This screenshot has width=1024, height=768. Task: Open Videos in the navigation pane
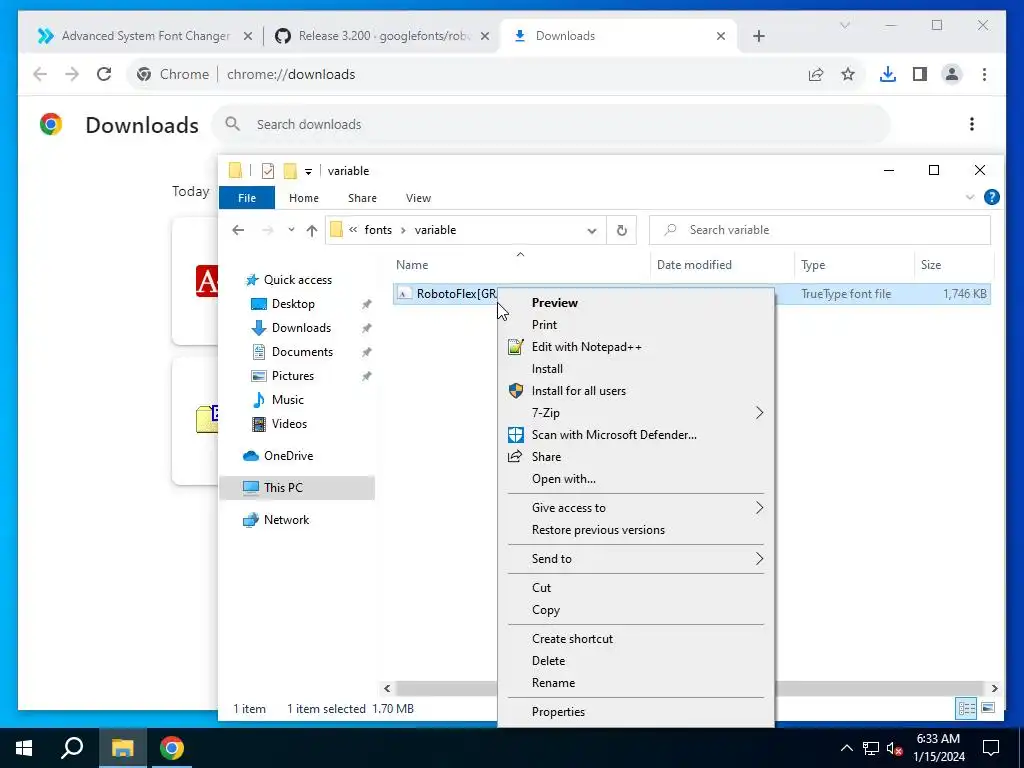[x=289, y=424]
